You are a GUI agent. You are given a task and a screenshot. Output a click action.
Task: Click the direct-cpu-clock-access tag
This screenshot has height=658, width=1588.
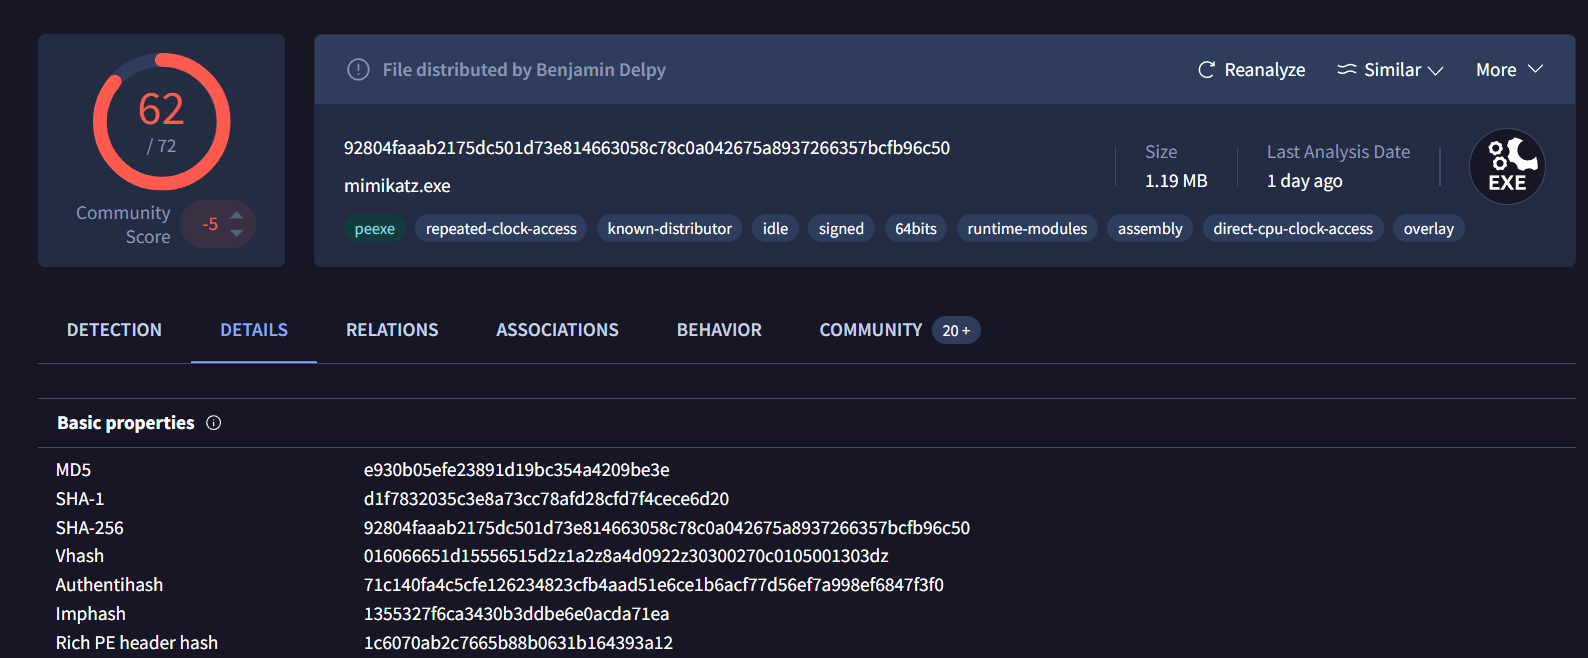[1292, 229]
